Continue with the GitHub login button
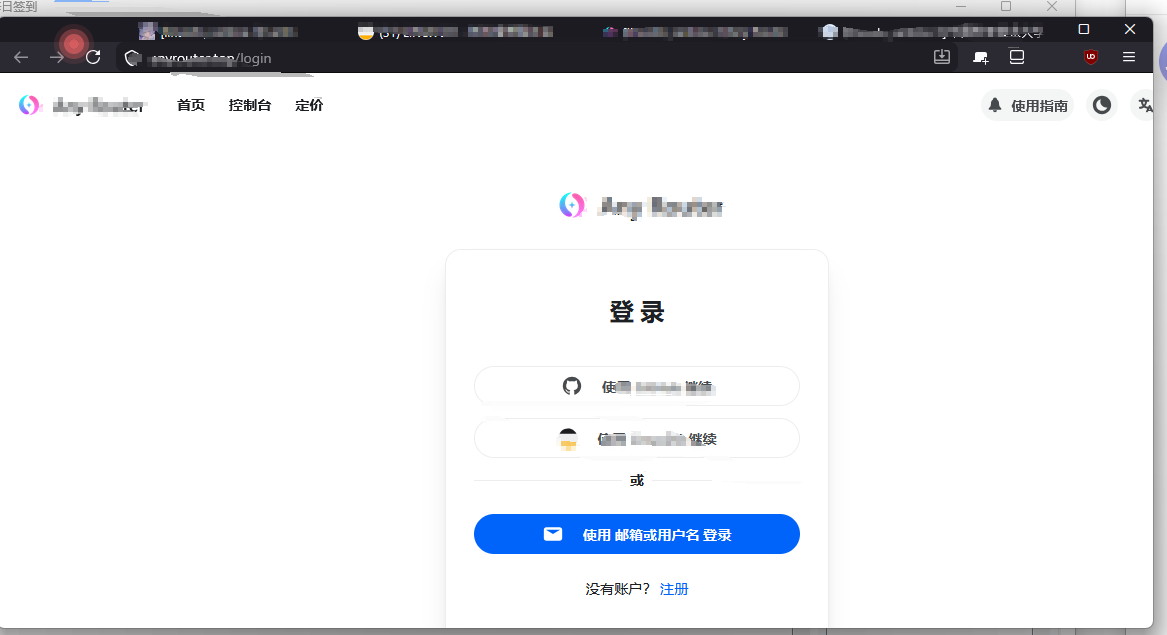 tap(637, 386)
